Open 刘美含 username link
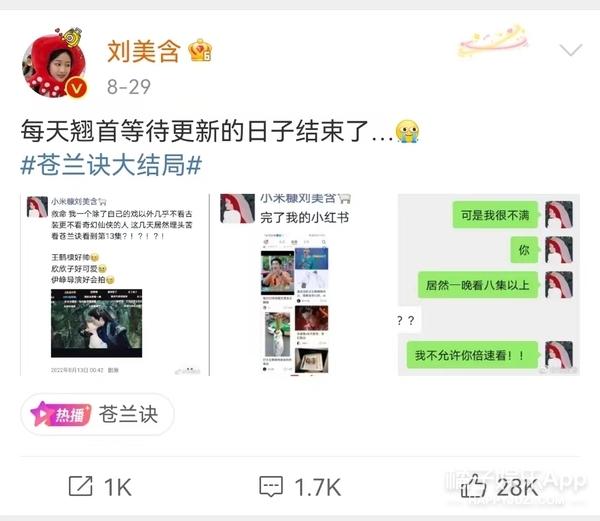This screenshot has width=600, height=521. pyautogui.click(x=143, y=51)
